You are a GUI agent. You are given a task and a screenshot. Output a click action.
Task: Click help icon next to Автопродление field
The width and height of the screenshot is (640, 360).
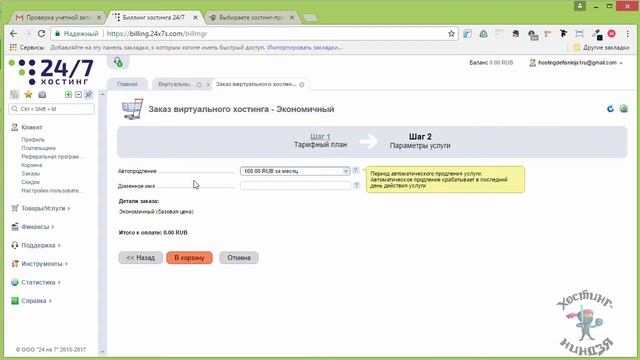[356, 171]
